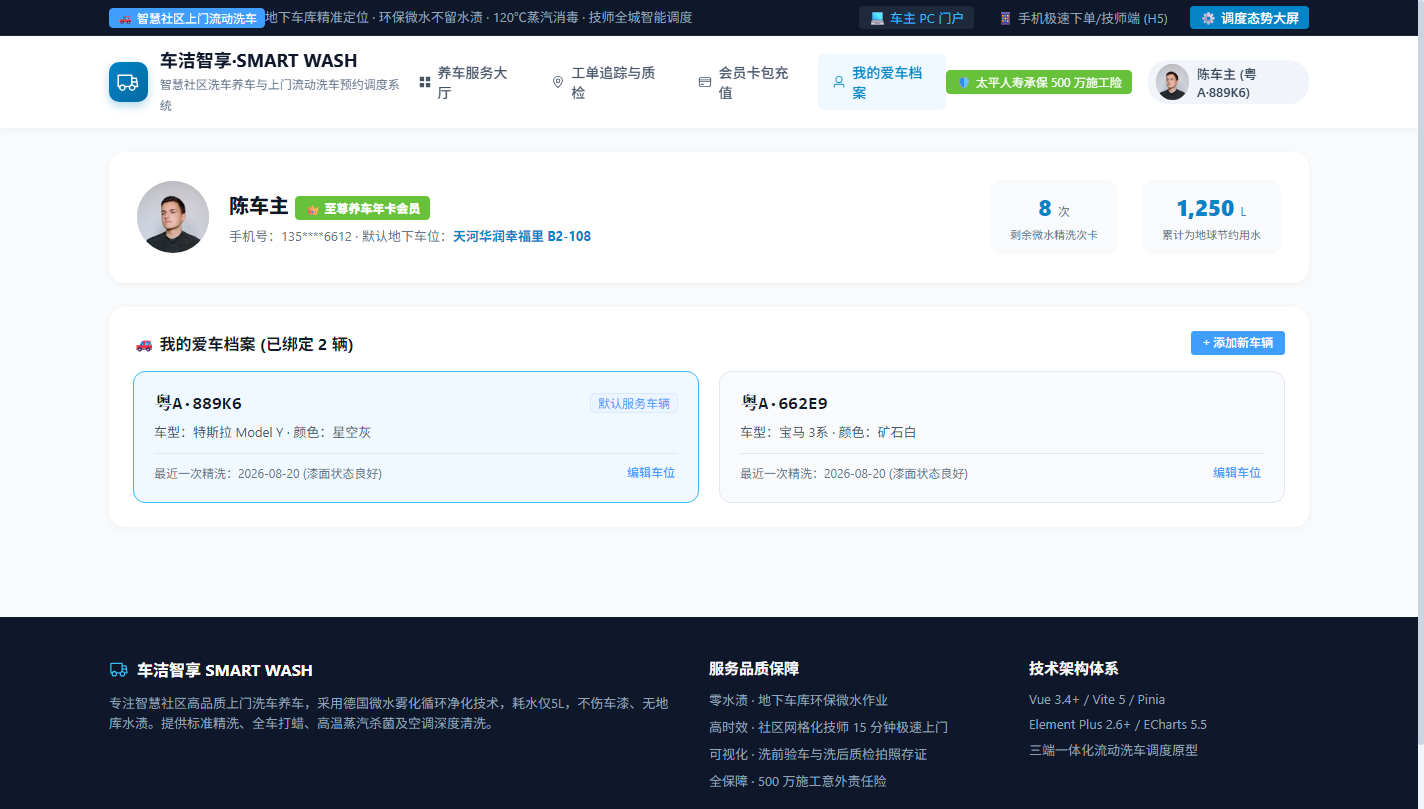The width and height of the screenshot is (1424, 809).
Task: Click the 至尊养车年卡会员 badge
Action: click(x=362, y=208)
